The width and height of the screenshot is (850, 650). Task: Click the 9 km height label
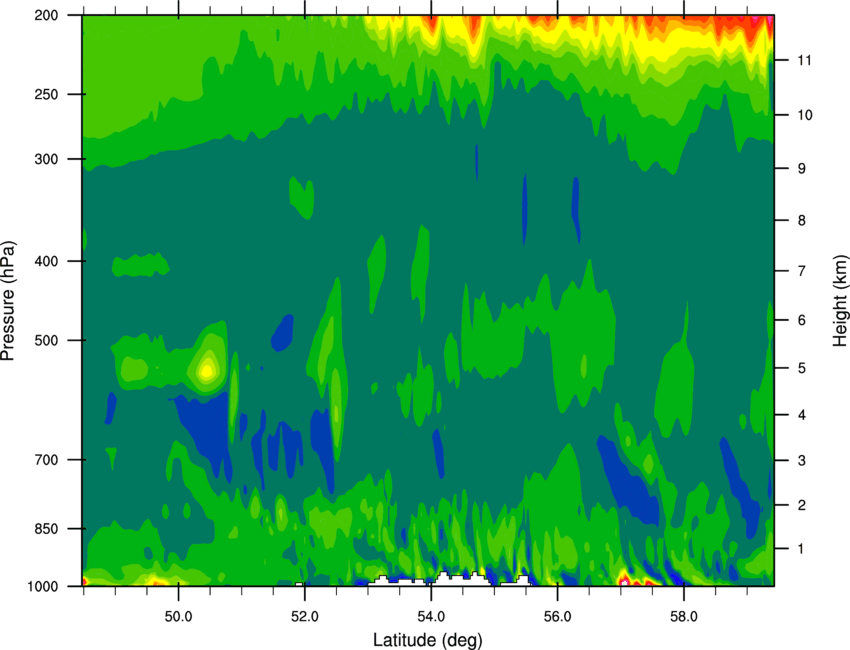coord(802,169)
